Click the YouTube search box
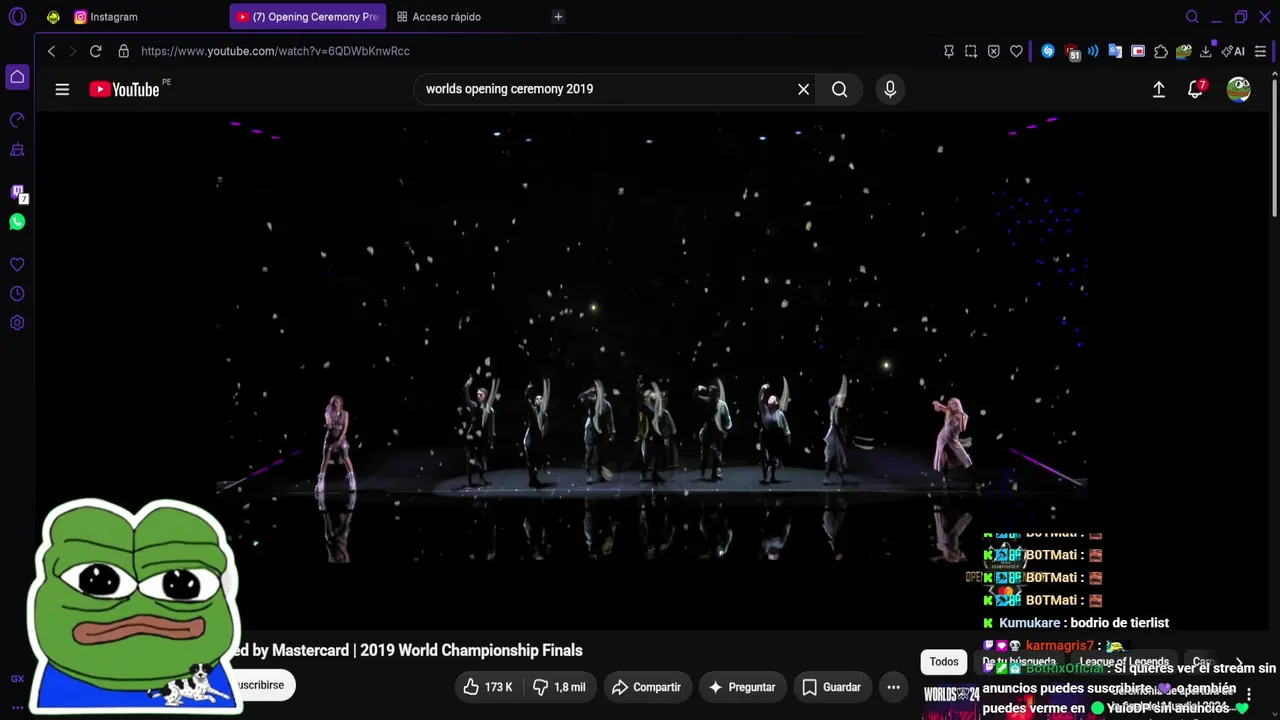Image resolution: width=1280 pixels, height=720 pixels. [x=605, y=89]
